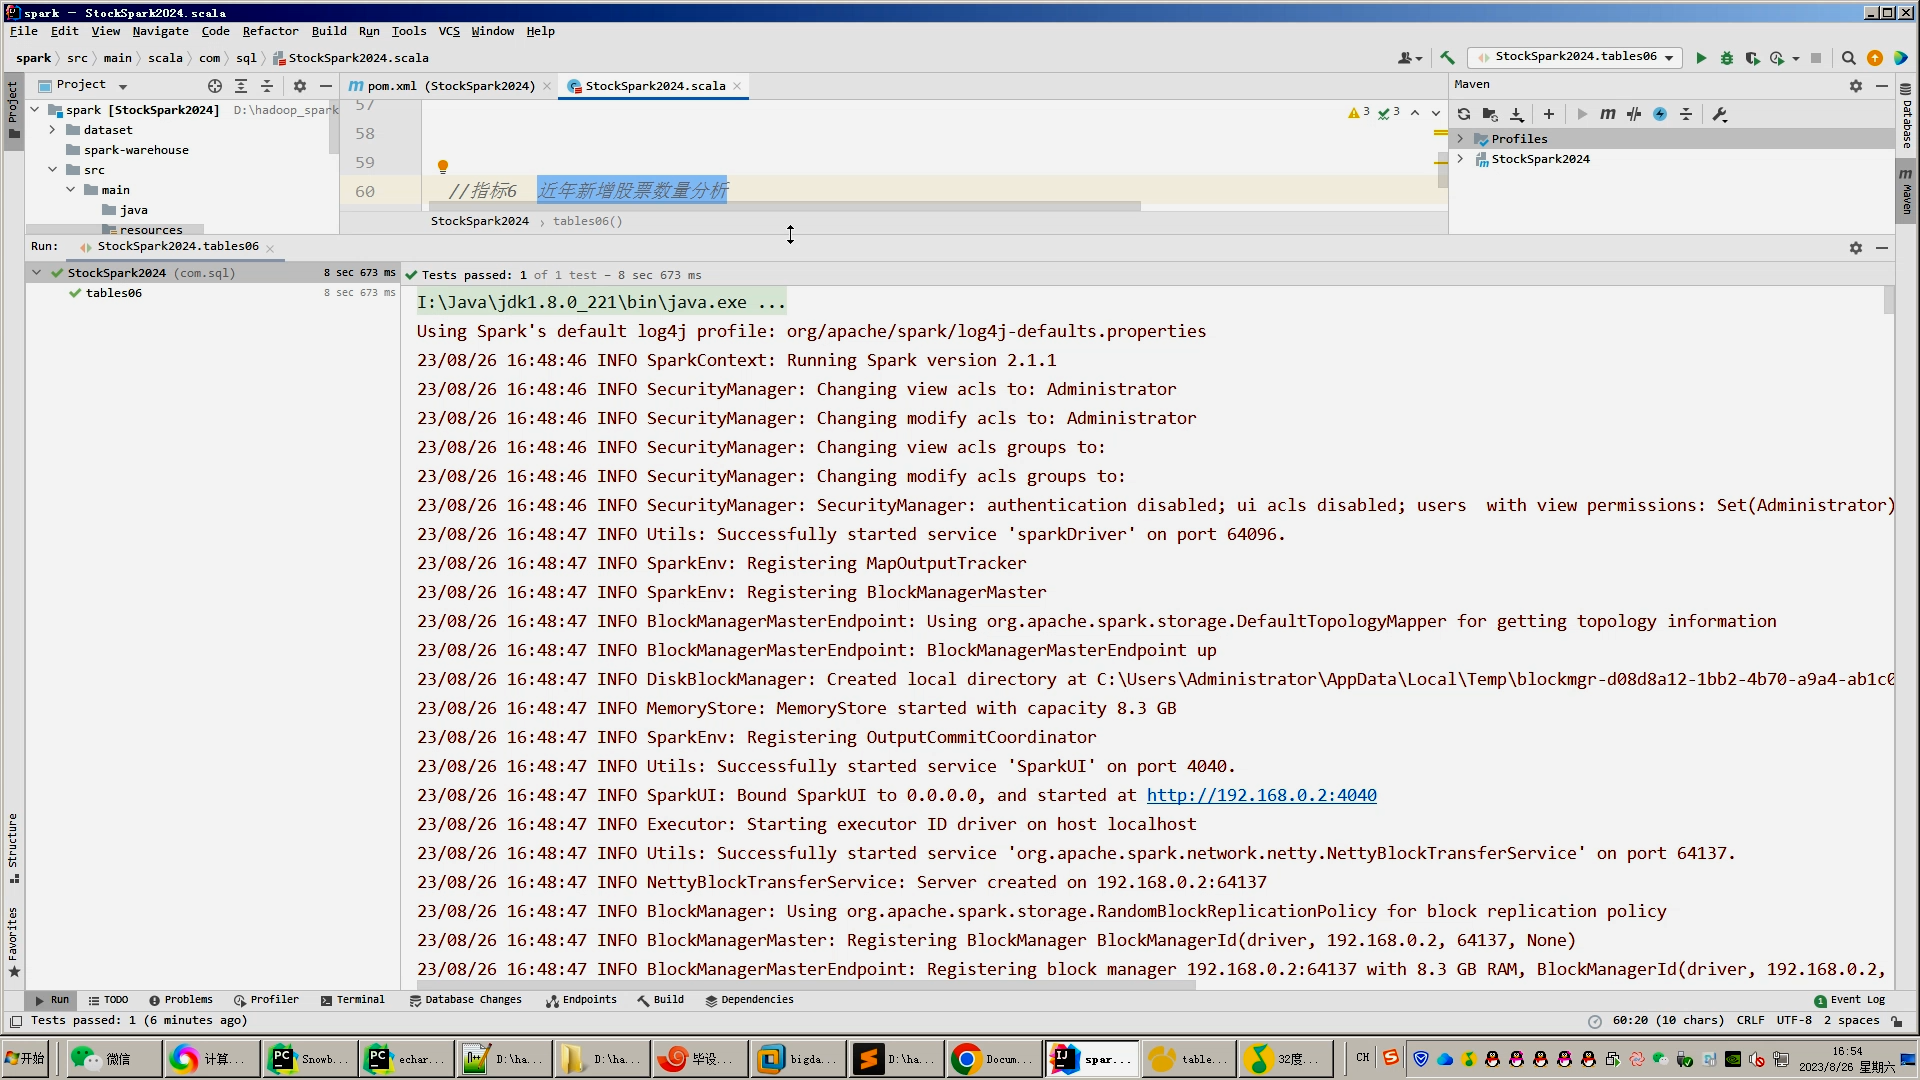
Task: Click the green Run test button
Action: pyautogui.click(x=1701, y=58)
